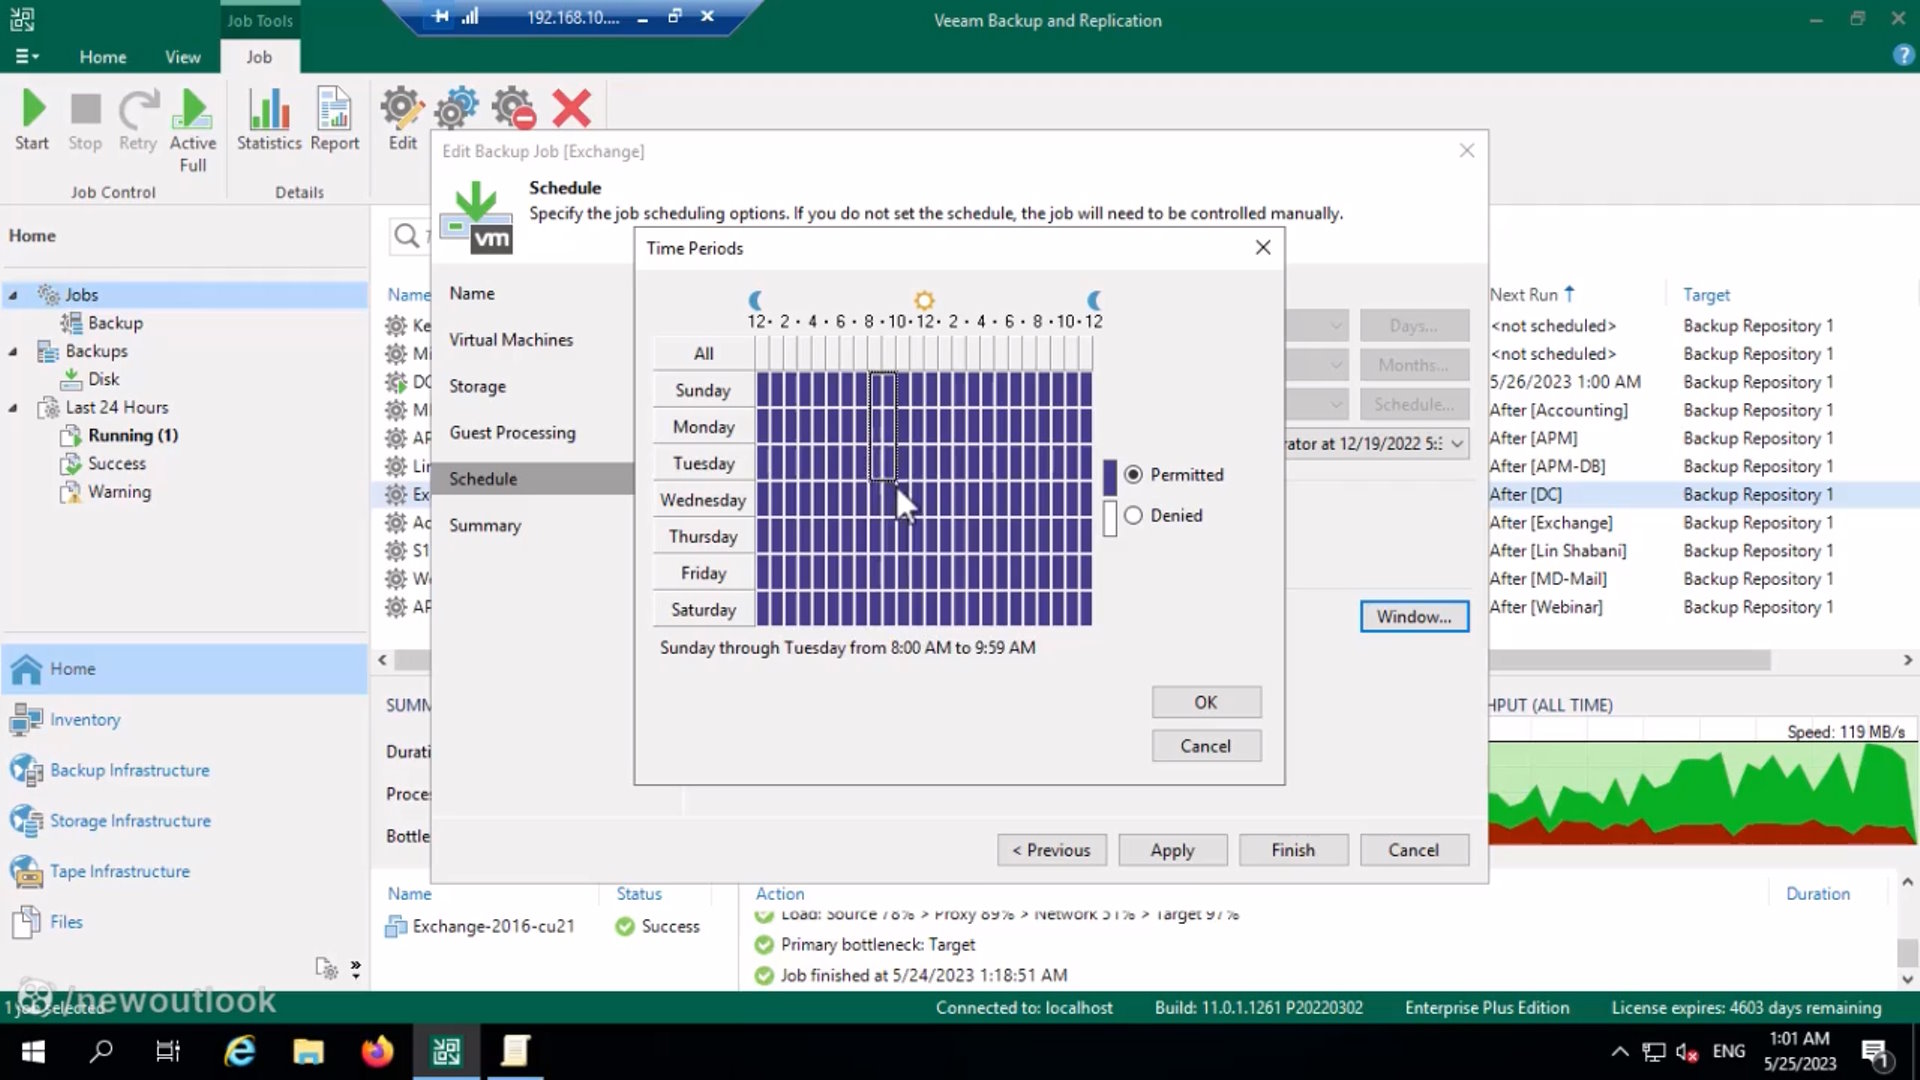Open Backup Infrastructure view
This screenshot has height=1080, width=1920.
coord(130,770)
